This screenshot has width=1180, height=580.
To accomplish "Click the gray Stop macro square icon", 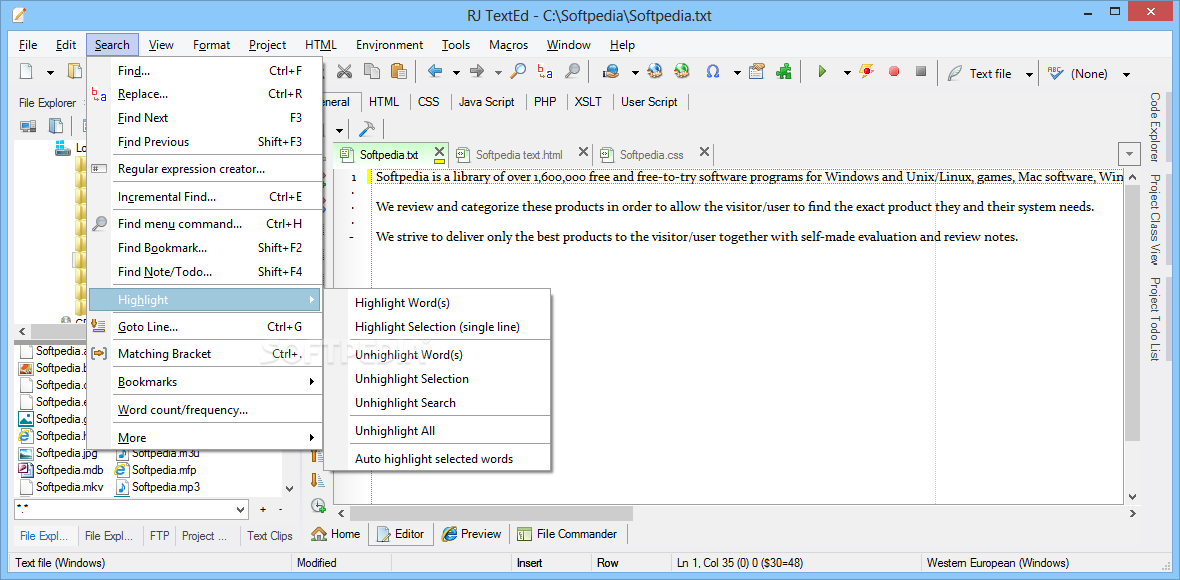I will 920,71.
